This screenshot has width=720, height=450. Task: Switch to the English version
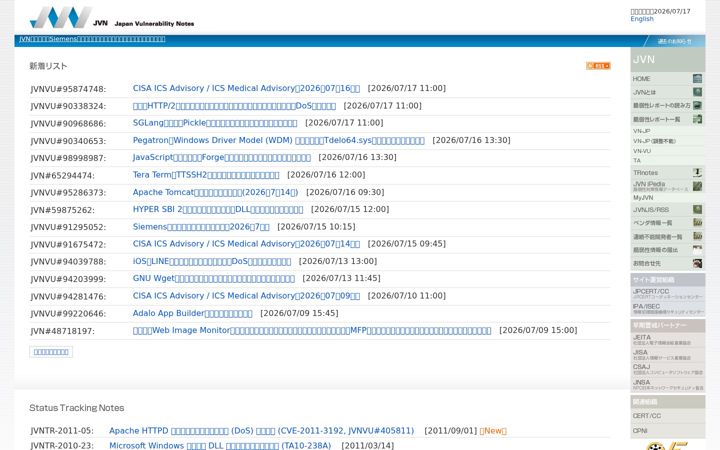tap(641, 19)
